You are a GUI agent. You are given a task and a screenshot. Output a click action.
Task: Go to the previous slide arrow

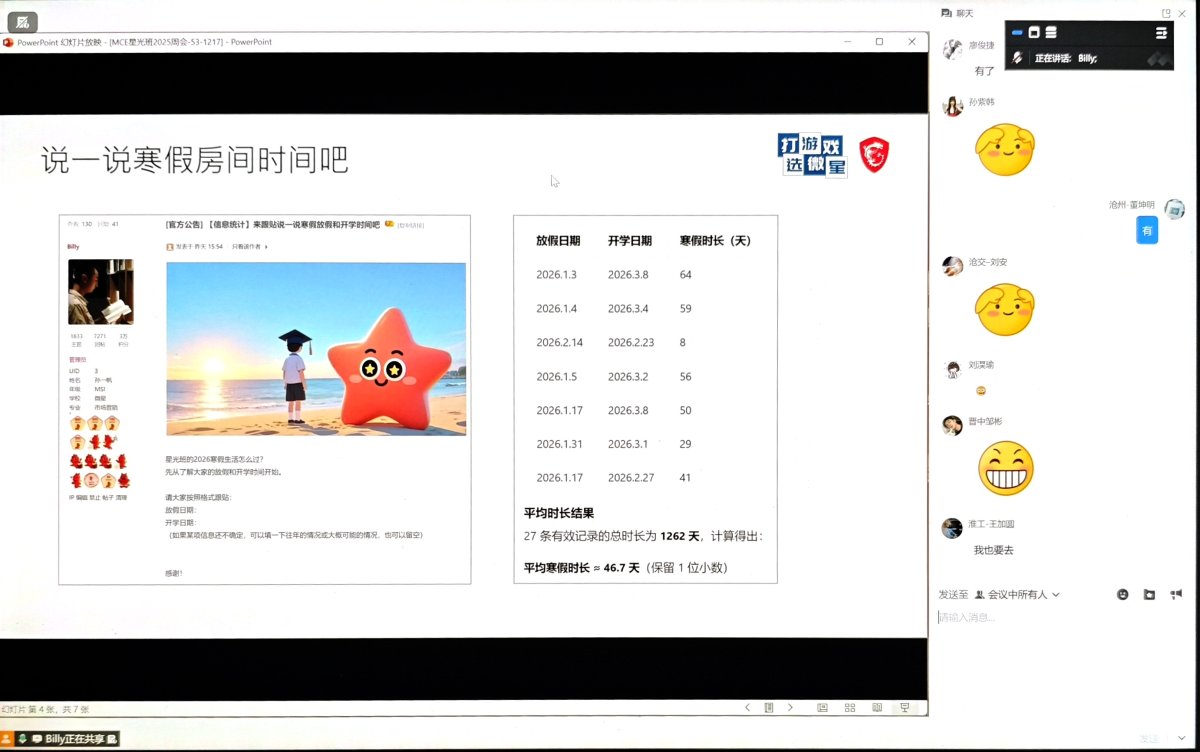pyautogui.click(x=747, y=708)
